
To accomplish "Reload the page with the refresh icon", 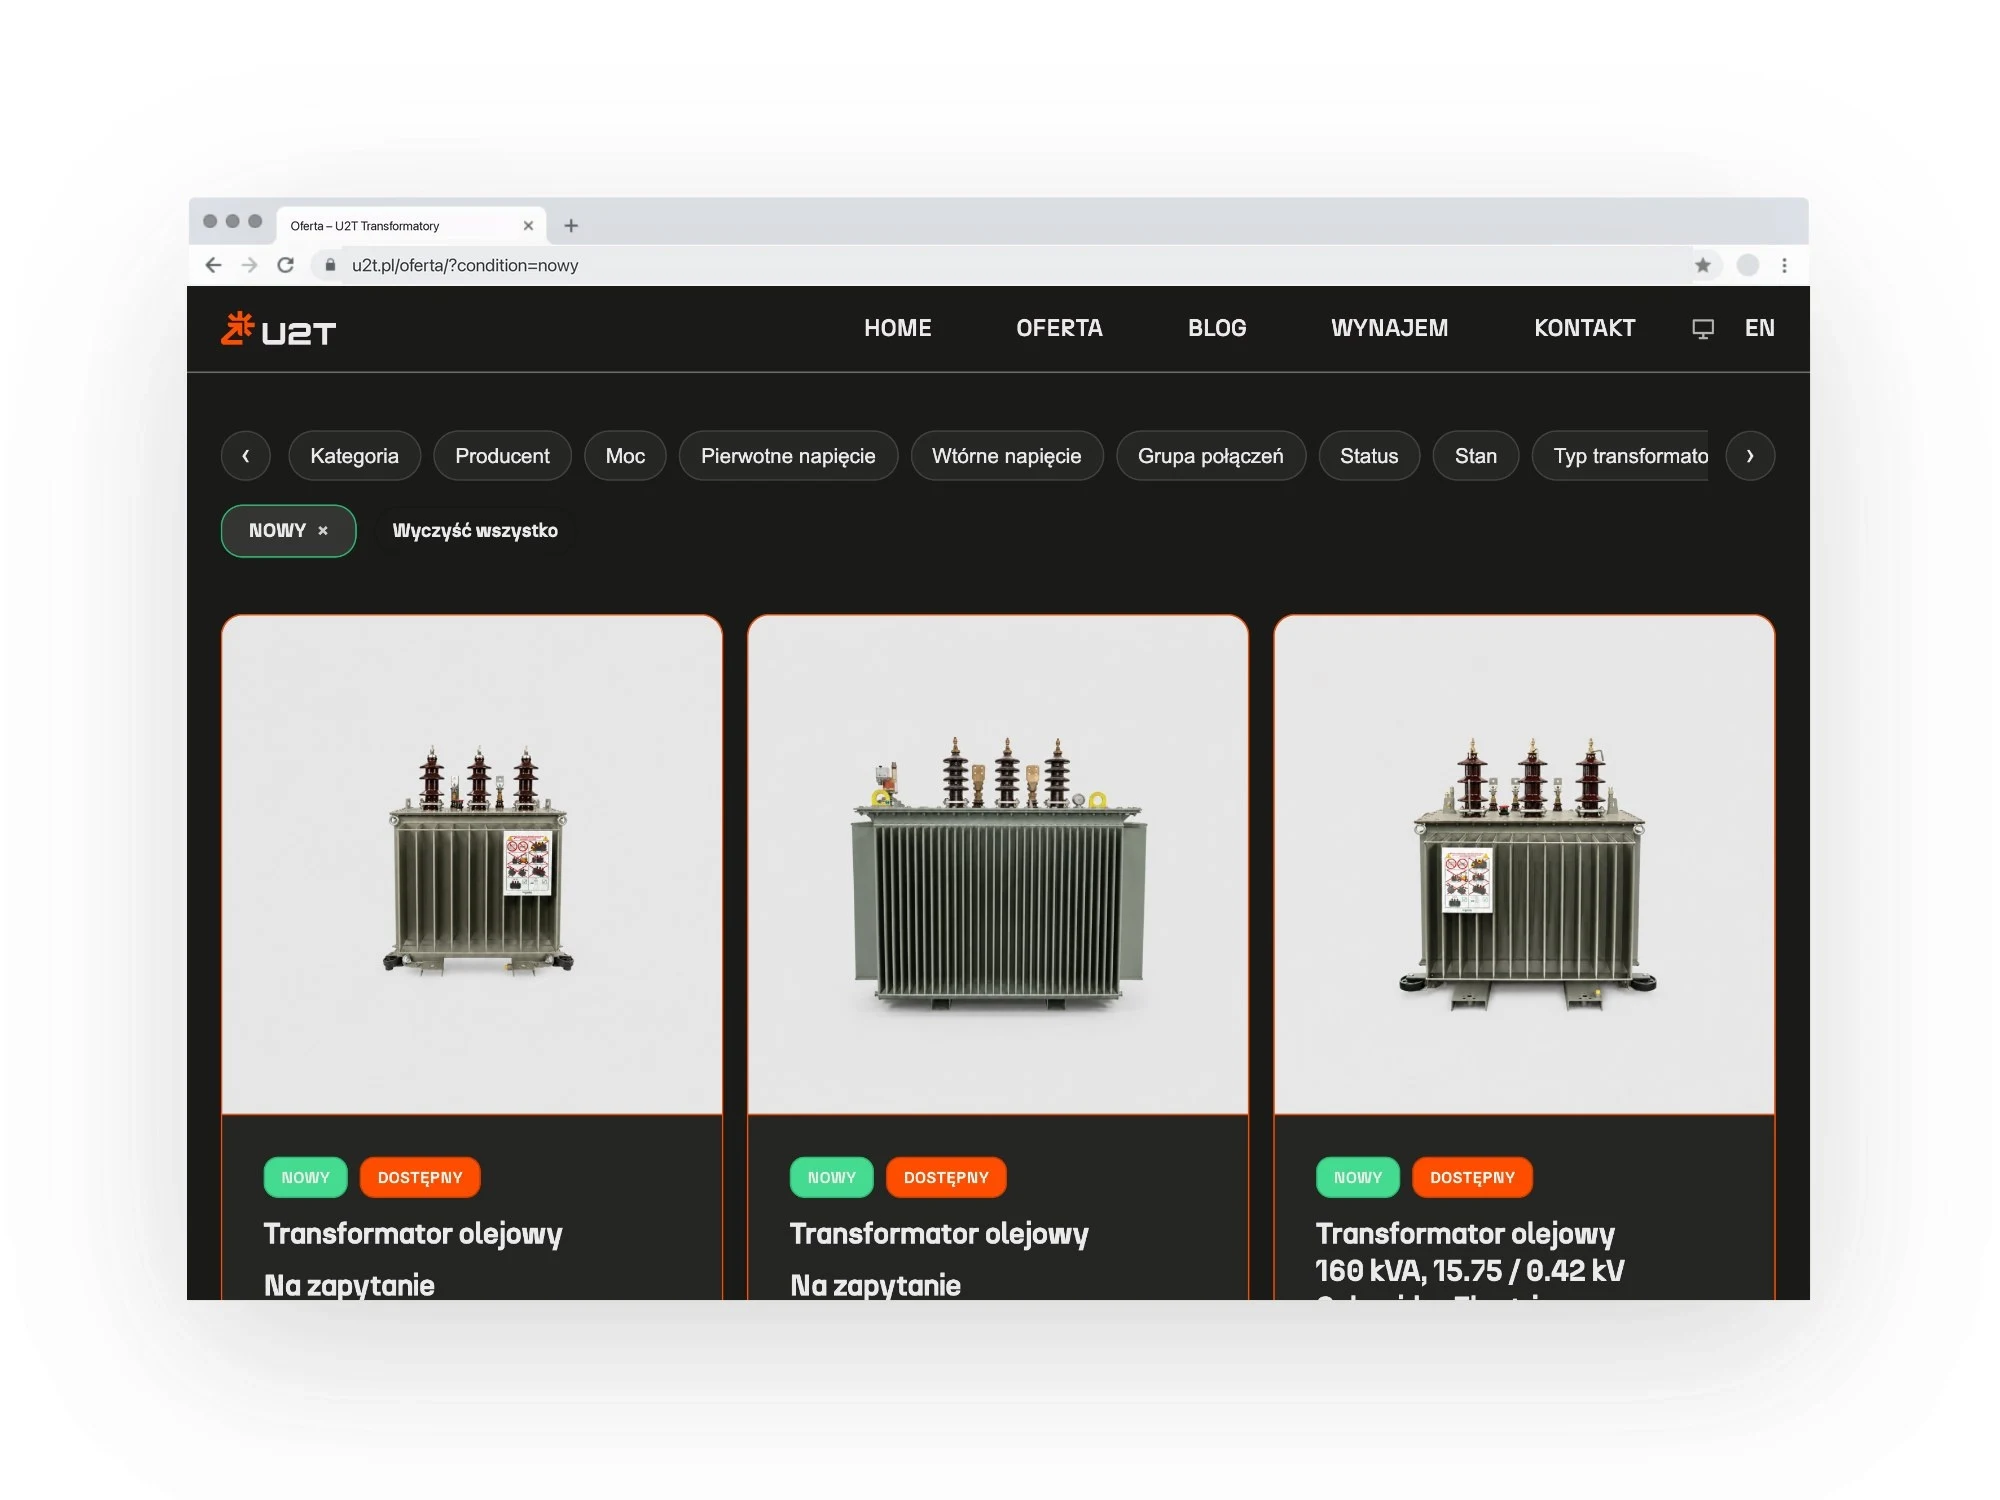I will point(286,265).
